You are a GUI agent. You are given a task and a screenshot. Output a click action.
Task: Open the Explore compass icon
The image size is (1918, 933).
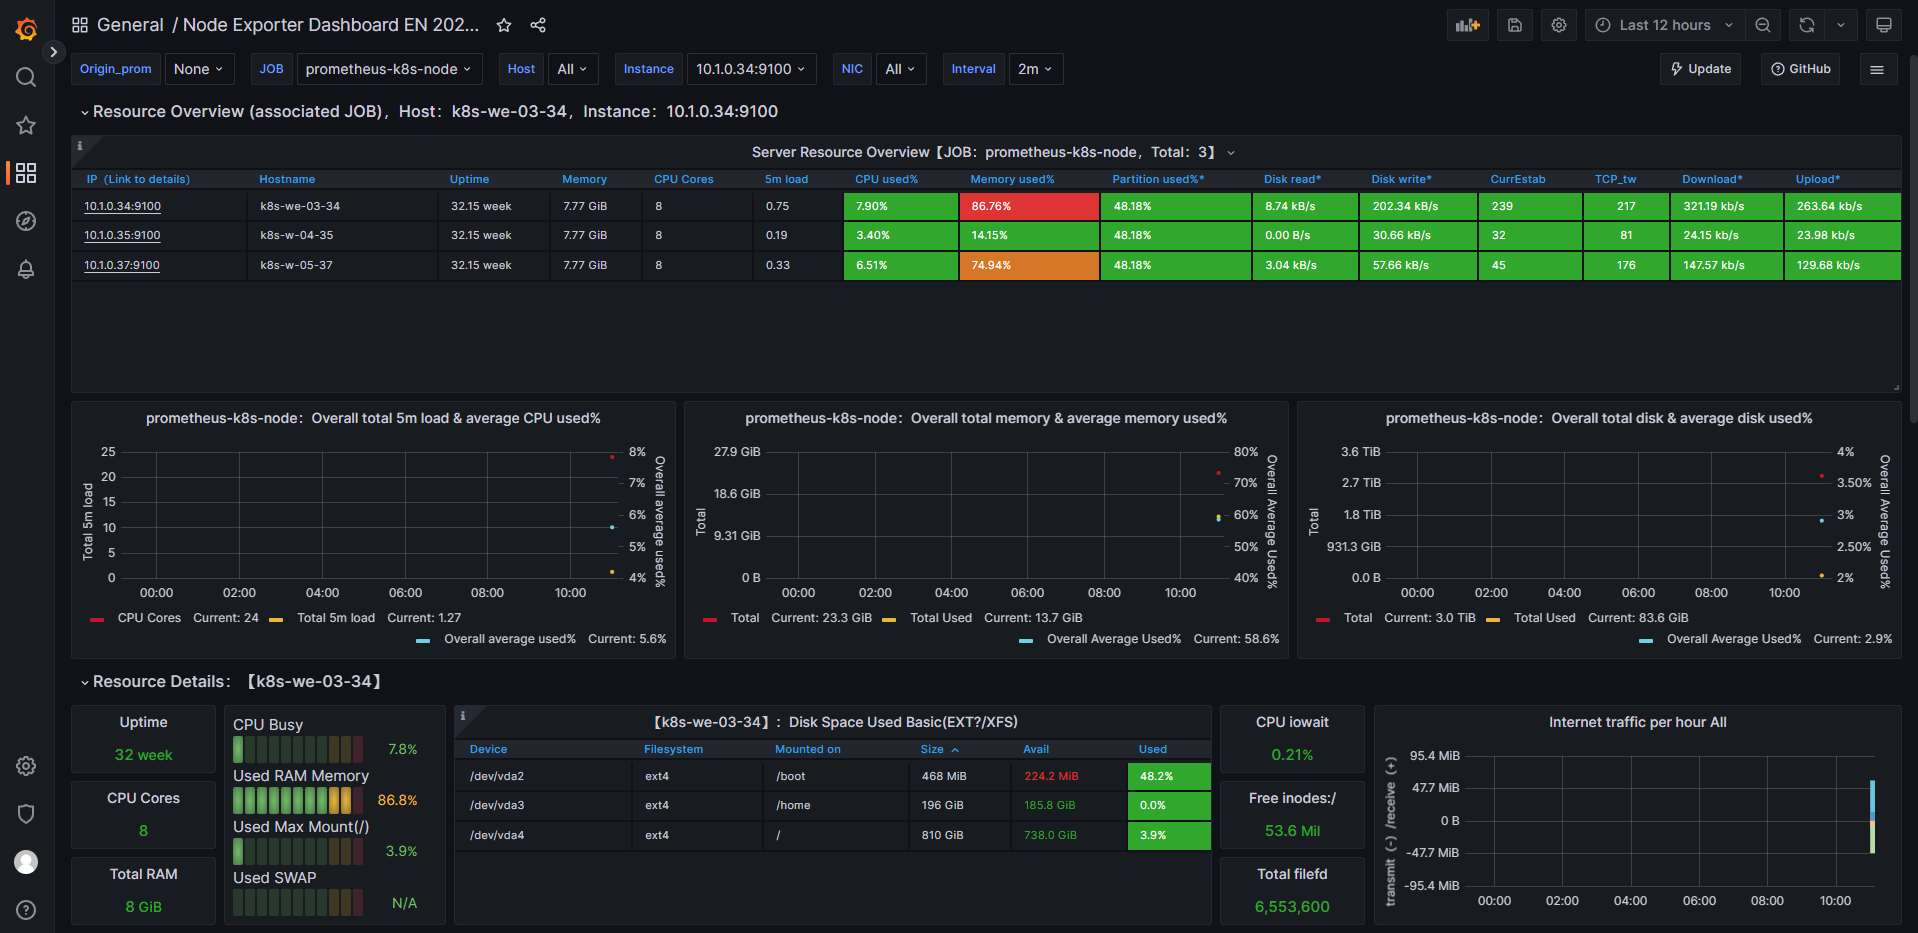coord(26,221)
